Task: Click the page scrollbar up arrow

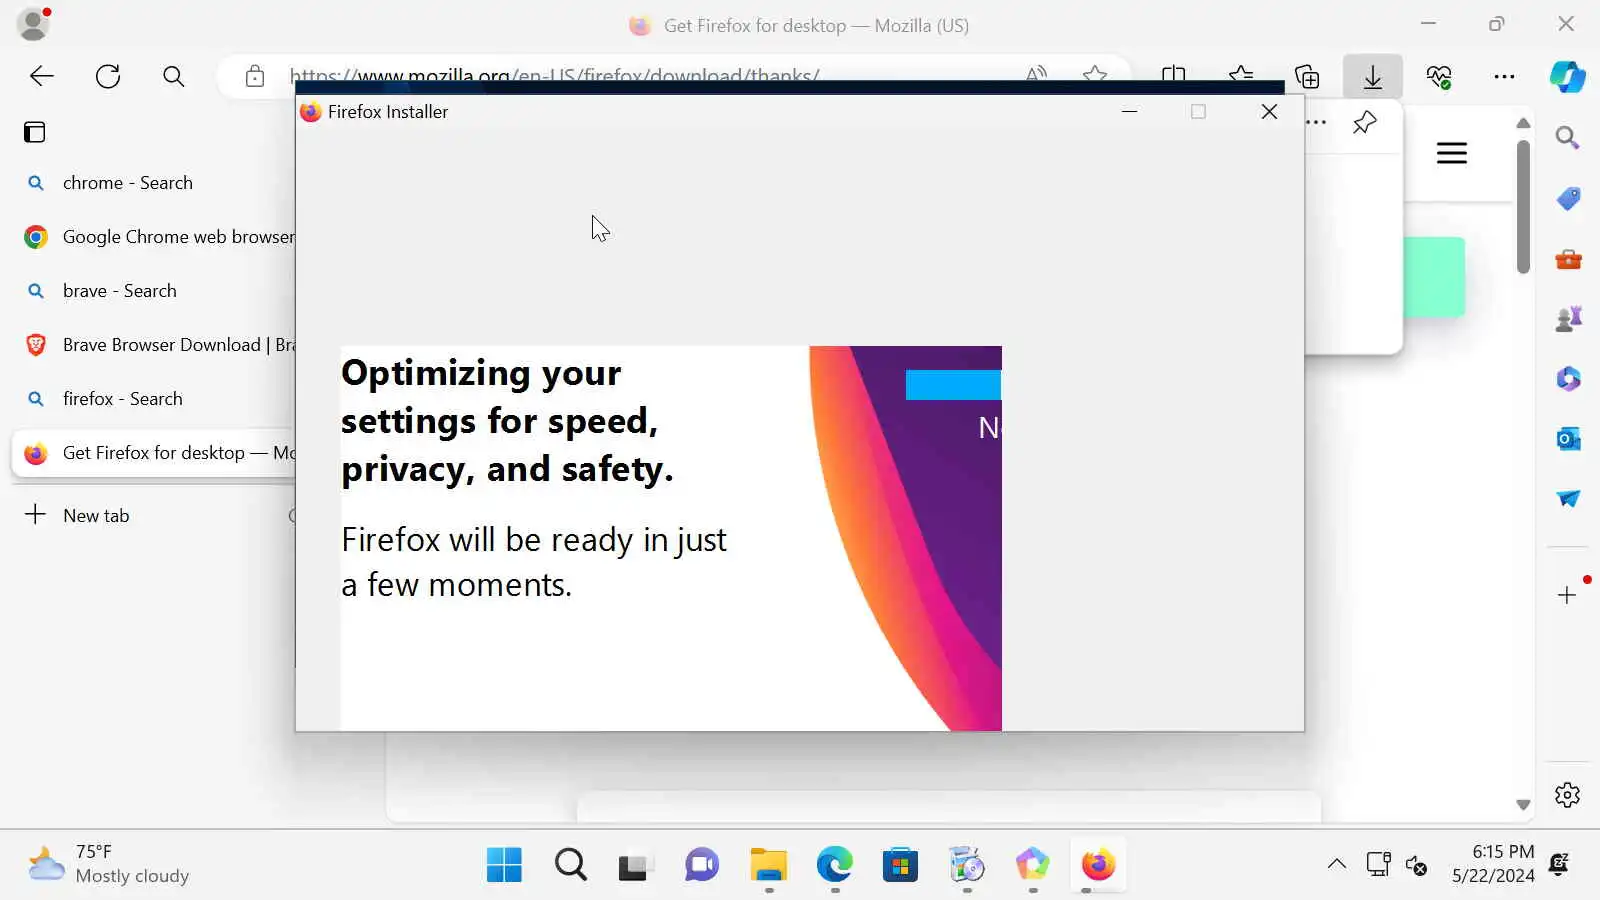Action: click(x=1523, y=123)
